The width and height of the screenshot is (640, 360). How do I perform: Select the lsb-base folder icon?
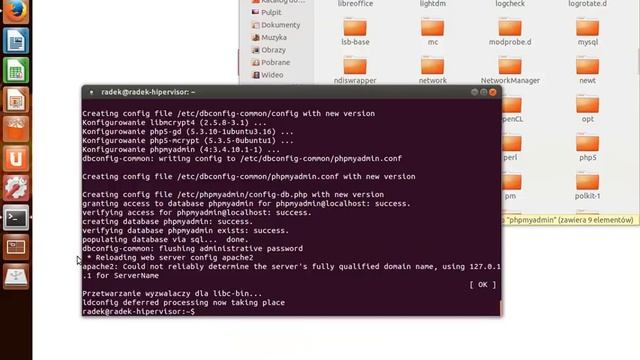coord(355,28)
